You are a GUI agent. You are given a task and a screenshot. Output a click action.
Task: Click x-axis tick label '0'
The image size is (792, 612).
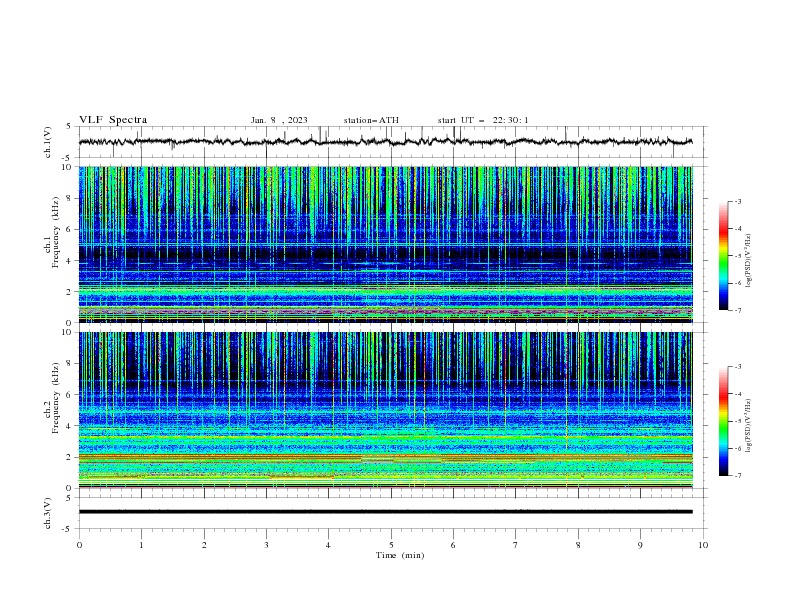pos(79,545)
